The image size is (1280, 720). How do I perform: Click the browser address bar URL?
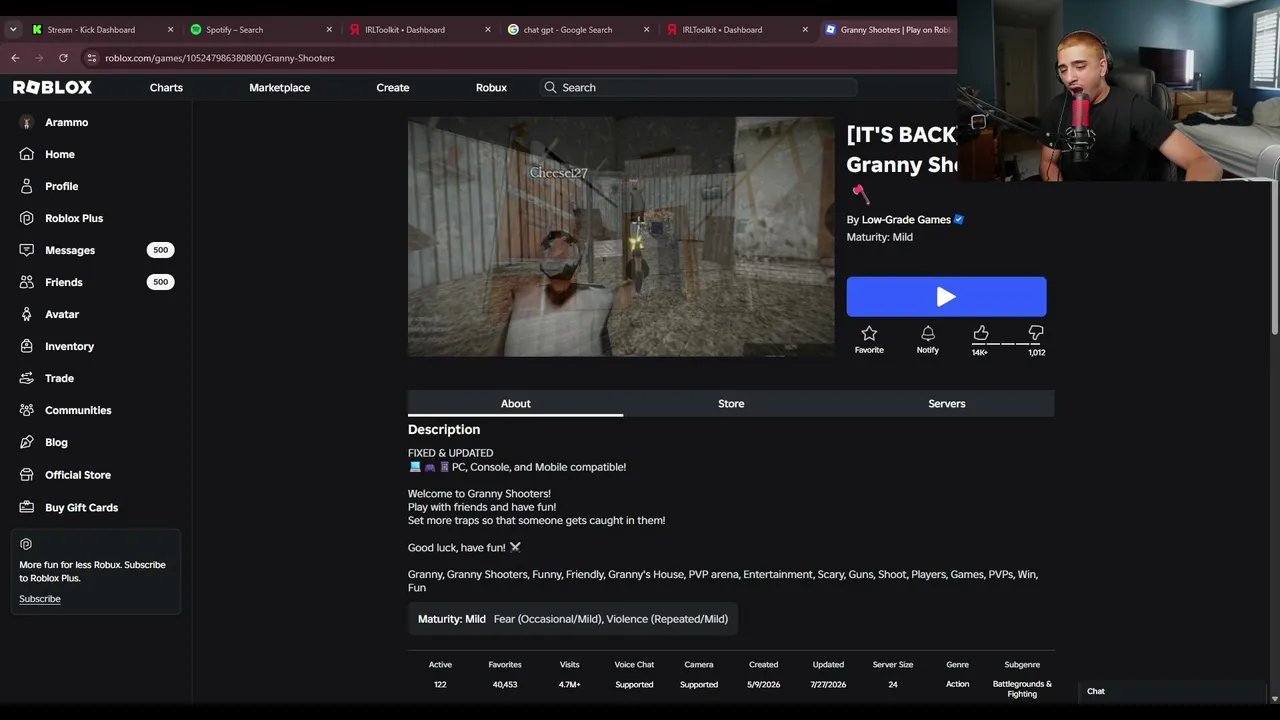[220, 58]
